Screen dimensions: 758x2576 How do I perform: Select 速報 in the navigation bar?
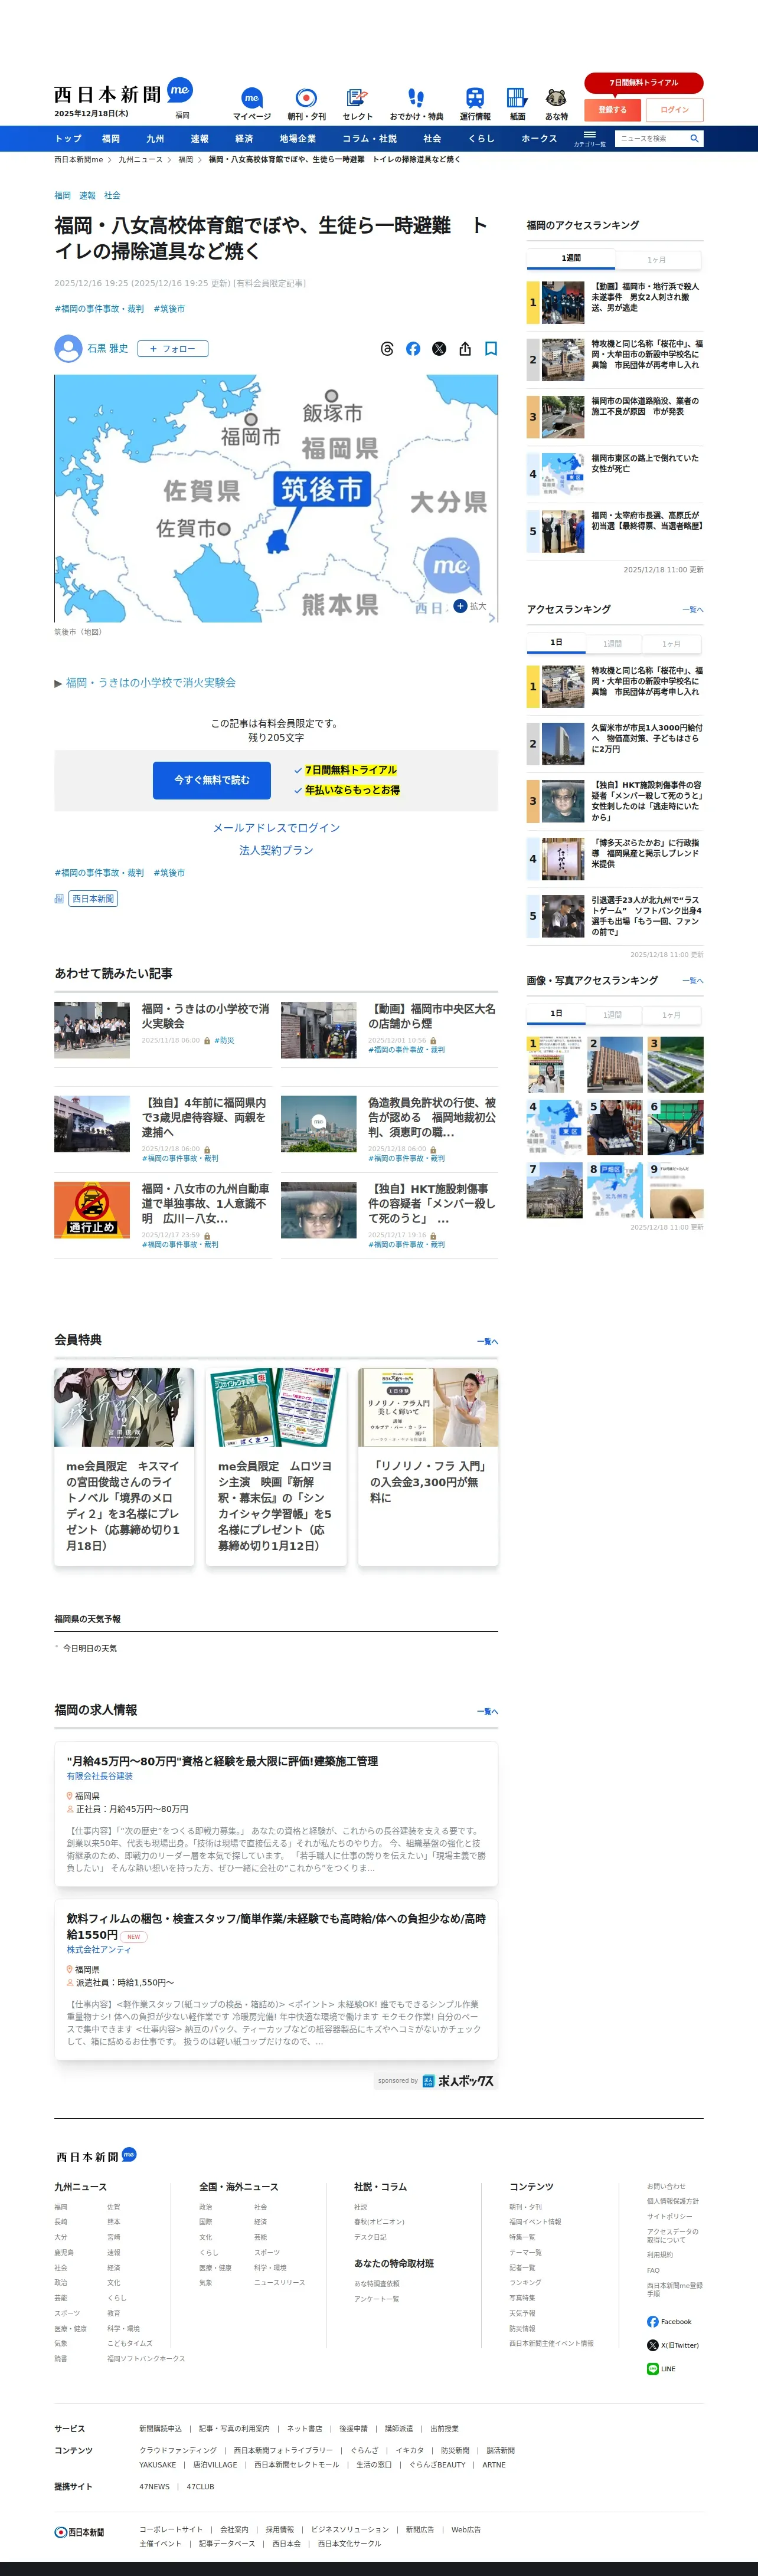200,139
